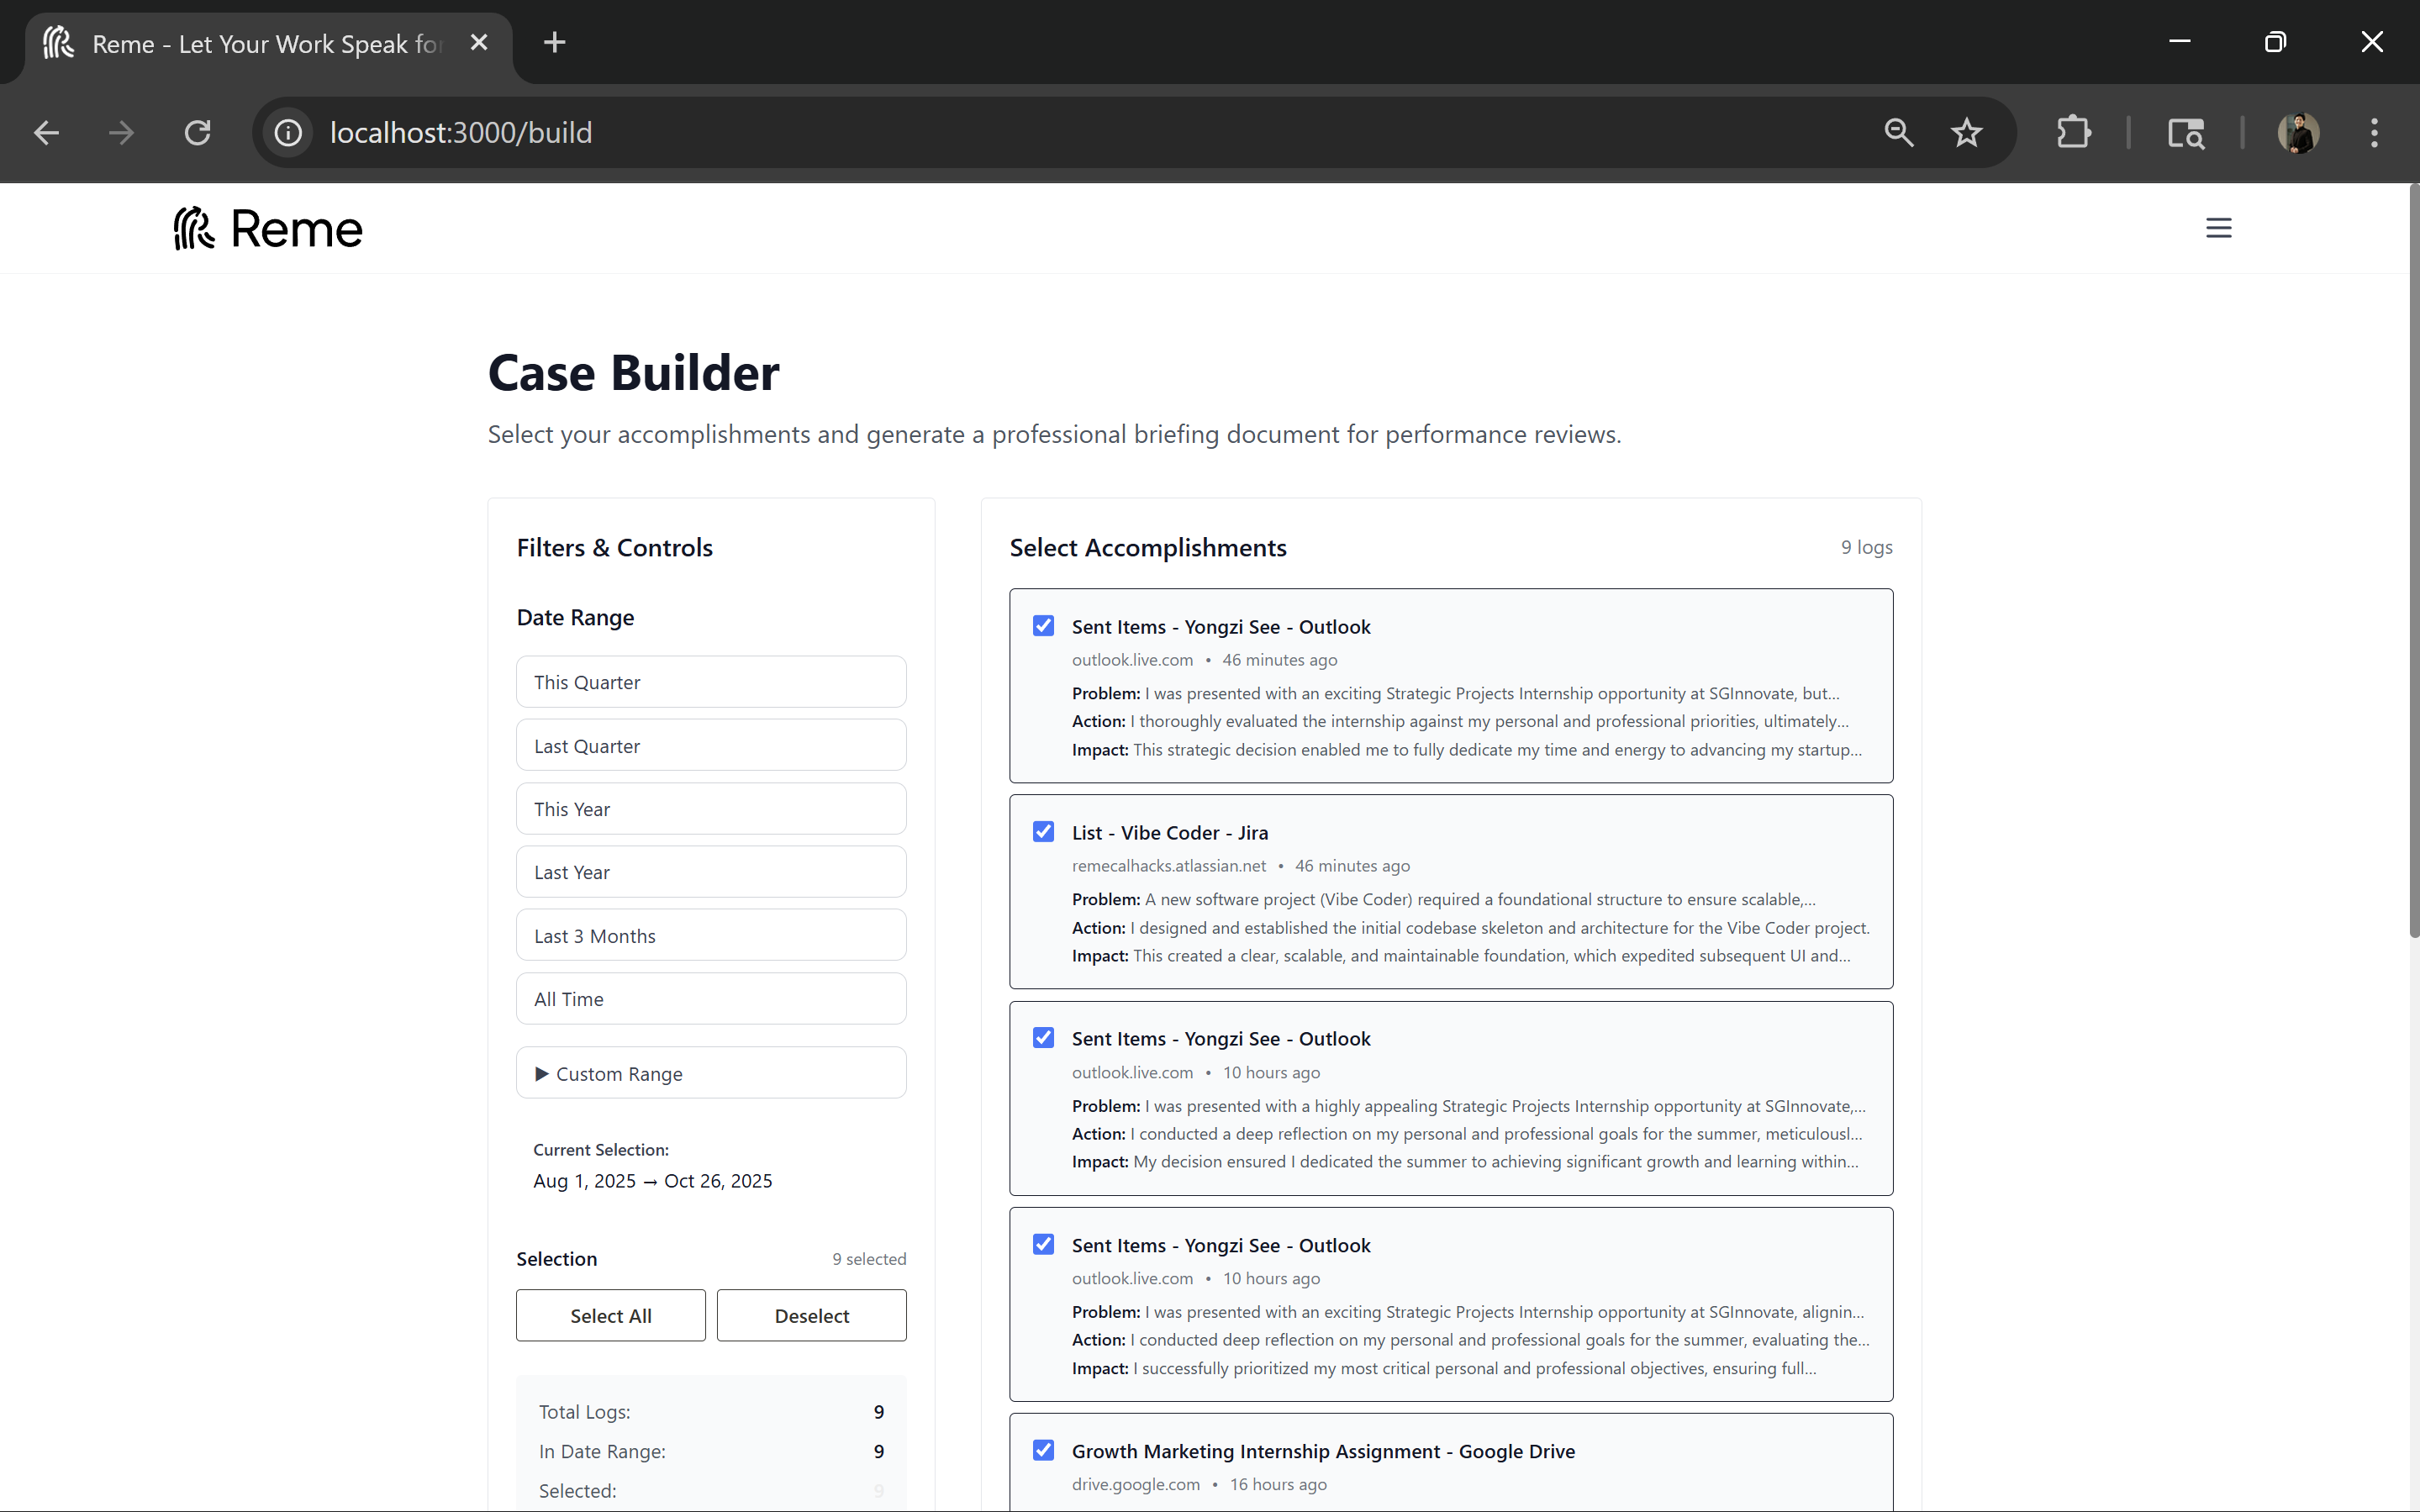Open a new browser tab
The image size is (2420, 1512).
pyautogui.click(x=555, y=42)
